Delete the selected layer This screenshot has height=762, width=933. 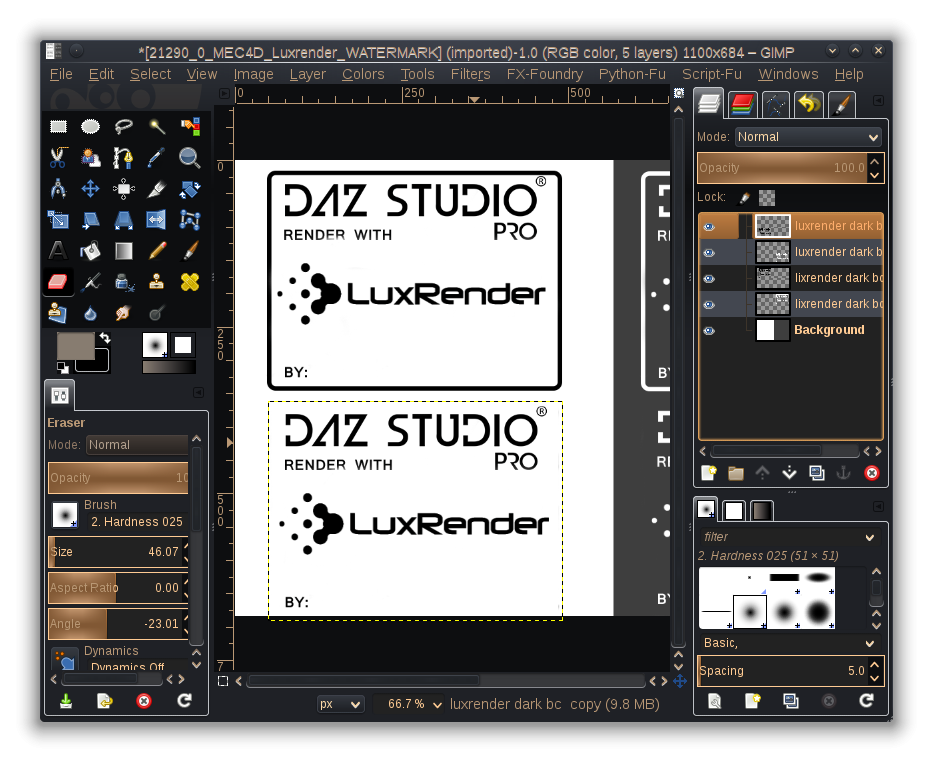click(872, 473)
